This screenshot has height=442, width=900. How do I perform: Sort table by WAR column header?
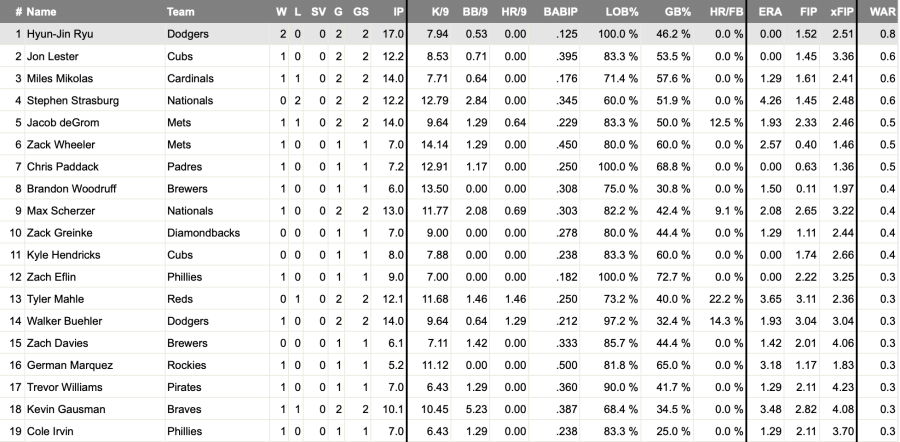click(882, 11)
